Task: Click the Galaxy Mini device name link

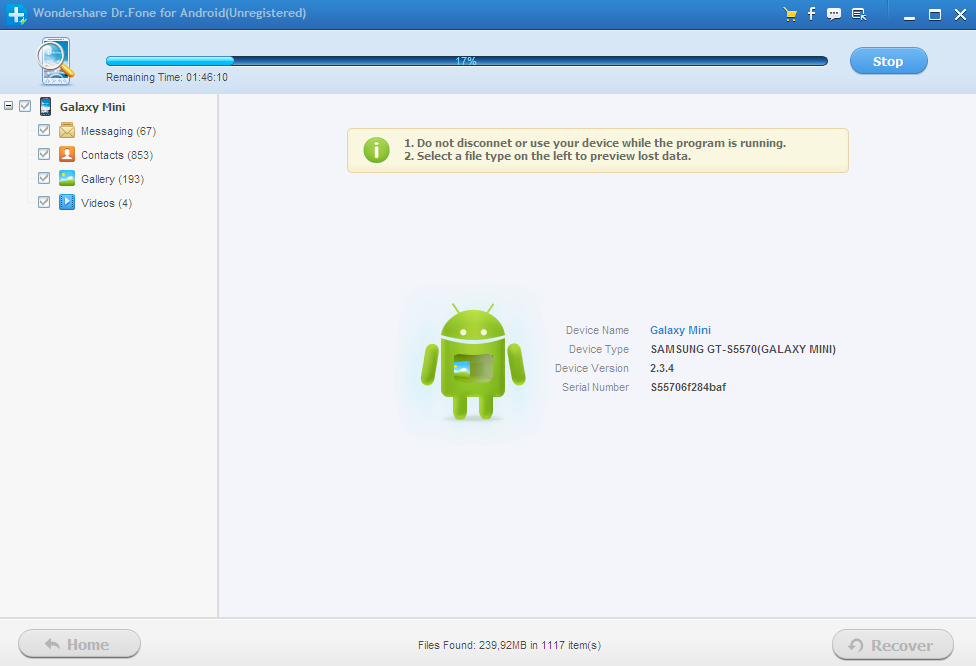Action: (680, 330)
